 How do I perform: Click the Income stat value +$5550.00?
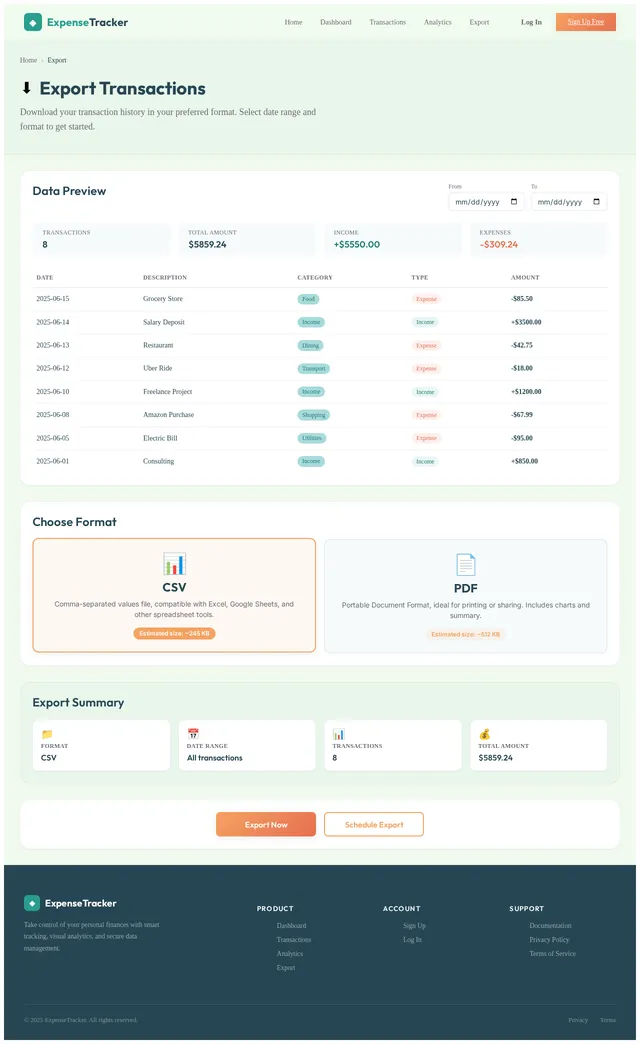(x=357, y=244)
